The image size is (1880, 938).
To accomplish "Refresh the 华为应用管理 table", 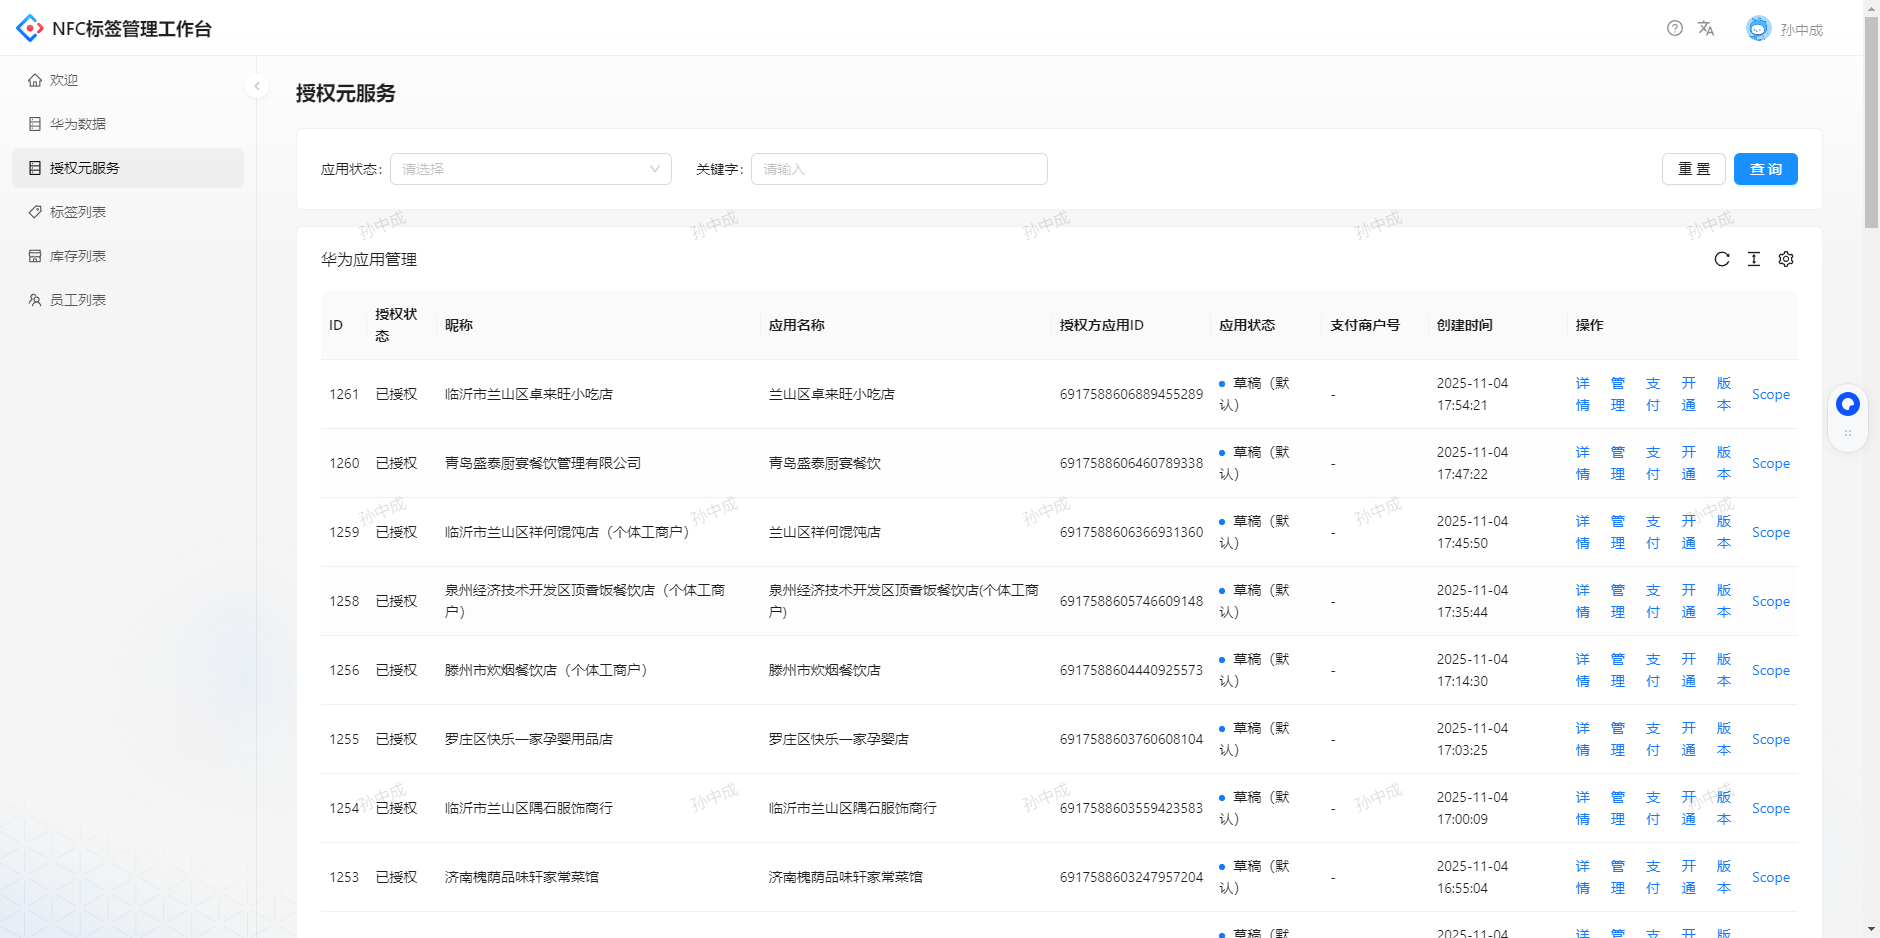I will (1722, 259).
